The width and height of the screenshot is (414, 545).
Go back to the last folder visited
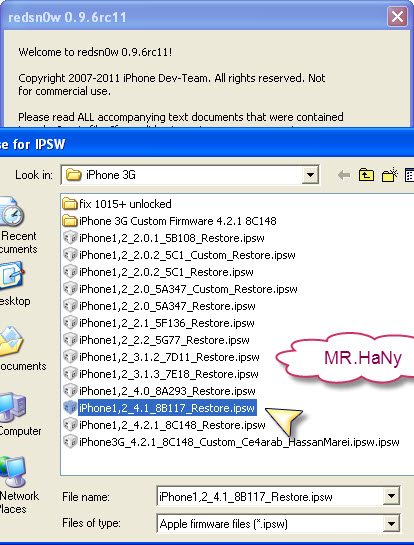pyautogui.click(x=344, y=175)
